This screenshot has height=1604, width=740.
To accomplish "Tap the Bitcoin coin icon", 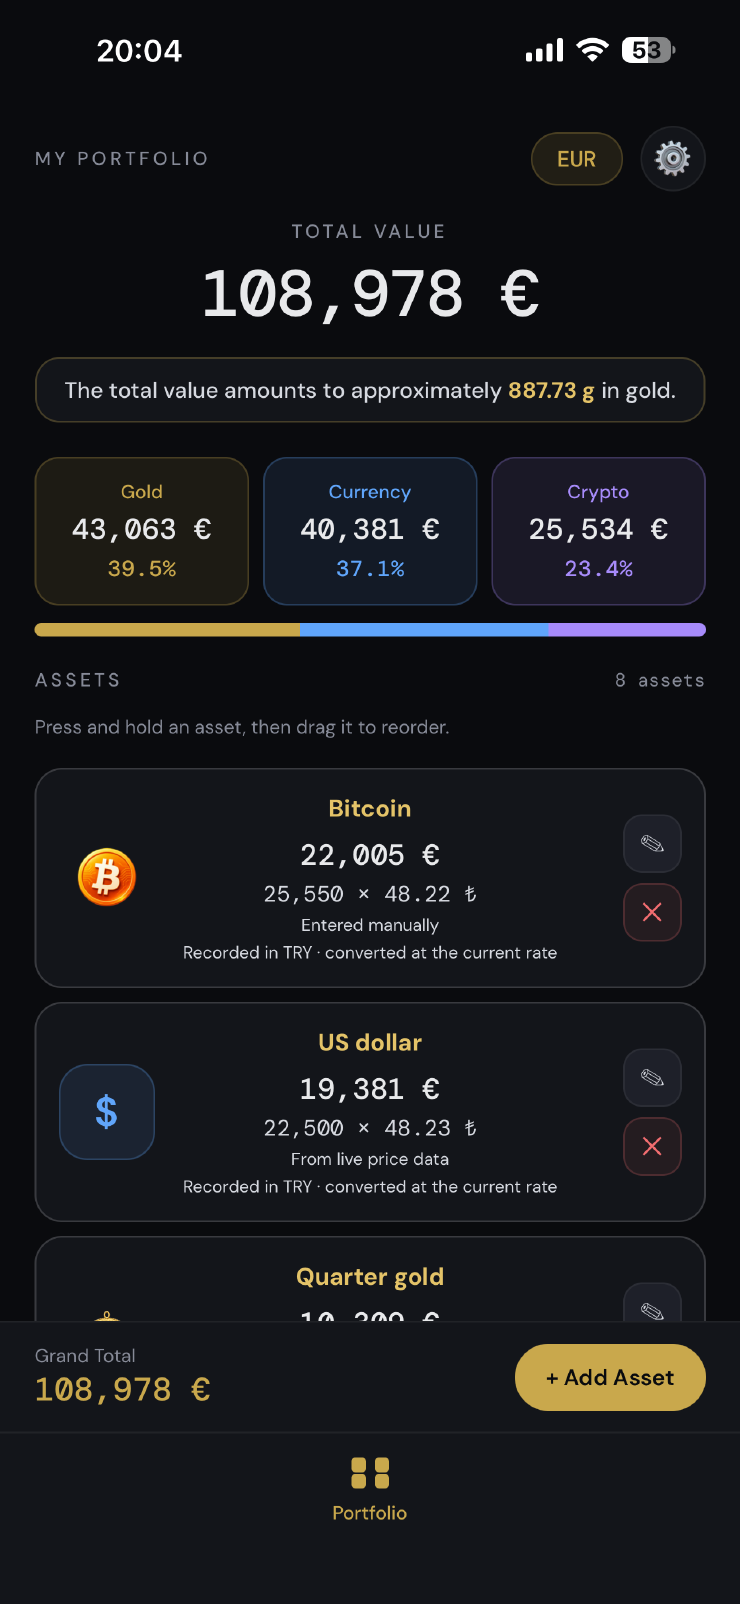I will point(107,877).
